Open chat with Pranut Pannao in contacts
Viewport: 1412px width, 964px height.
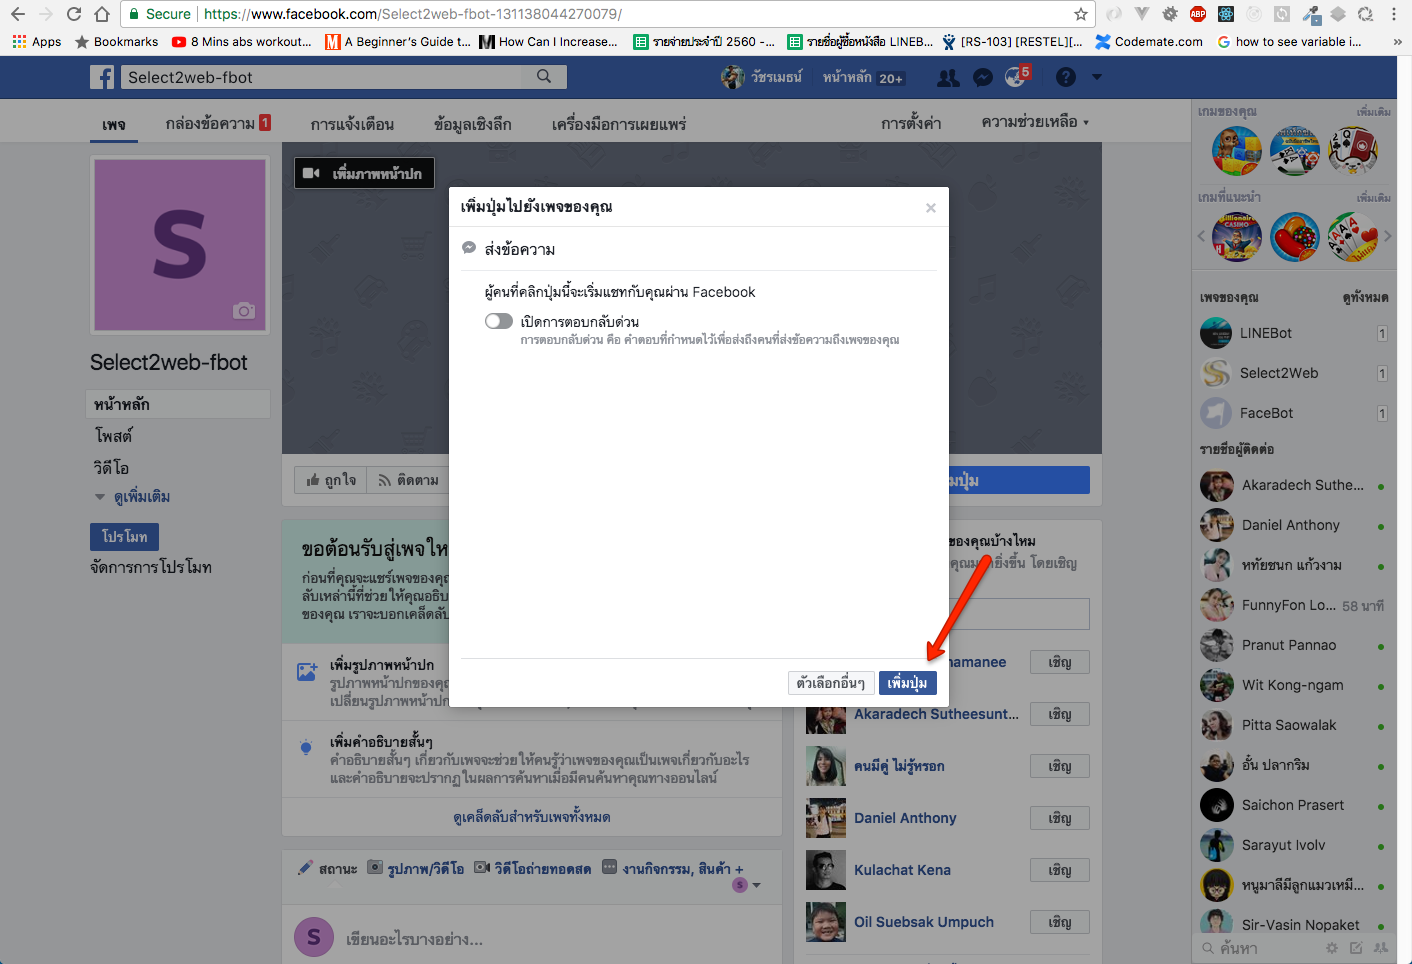pyautogui.click(x=1293, y=645)
